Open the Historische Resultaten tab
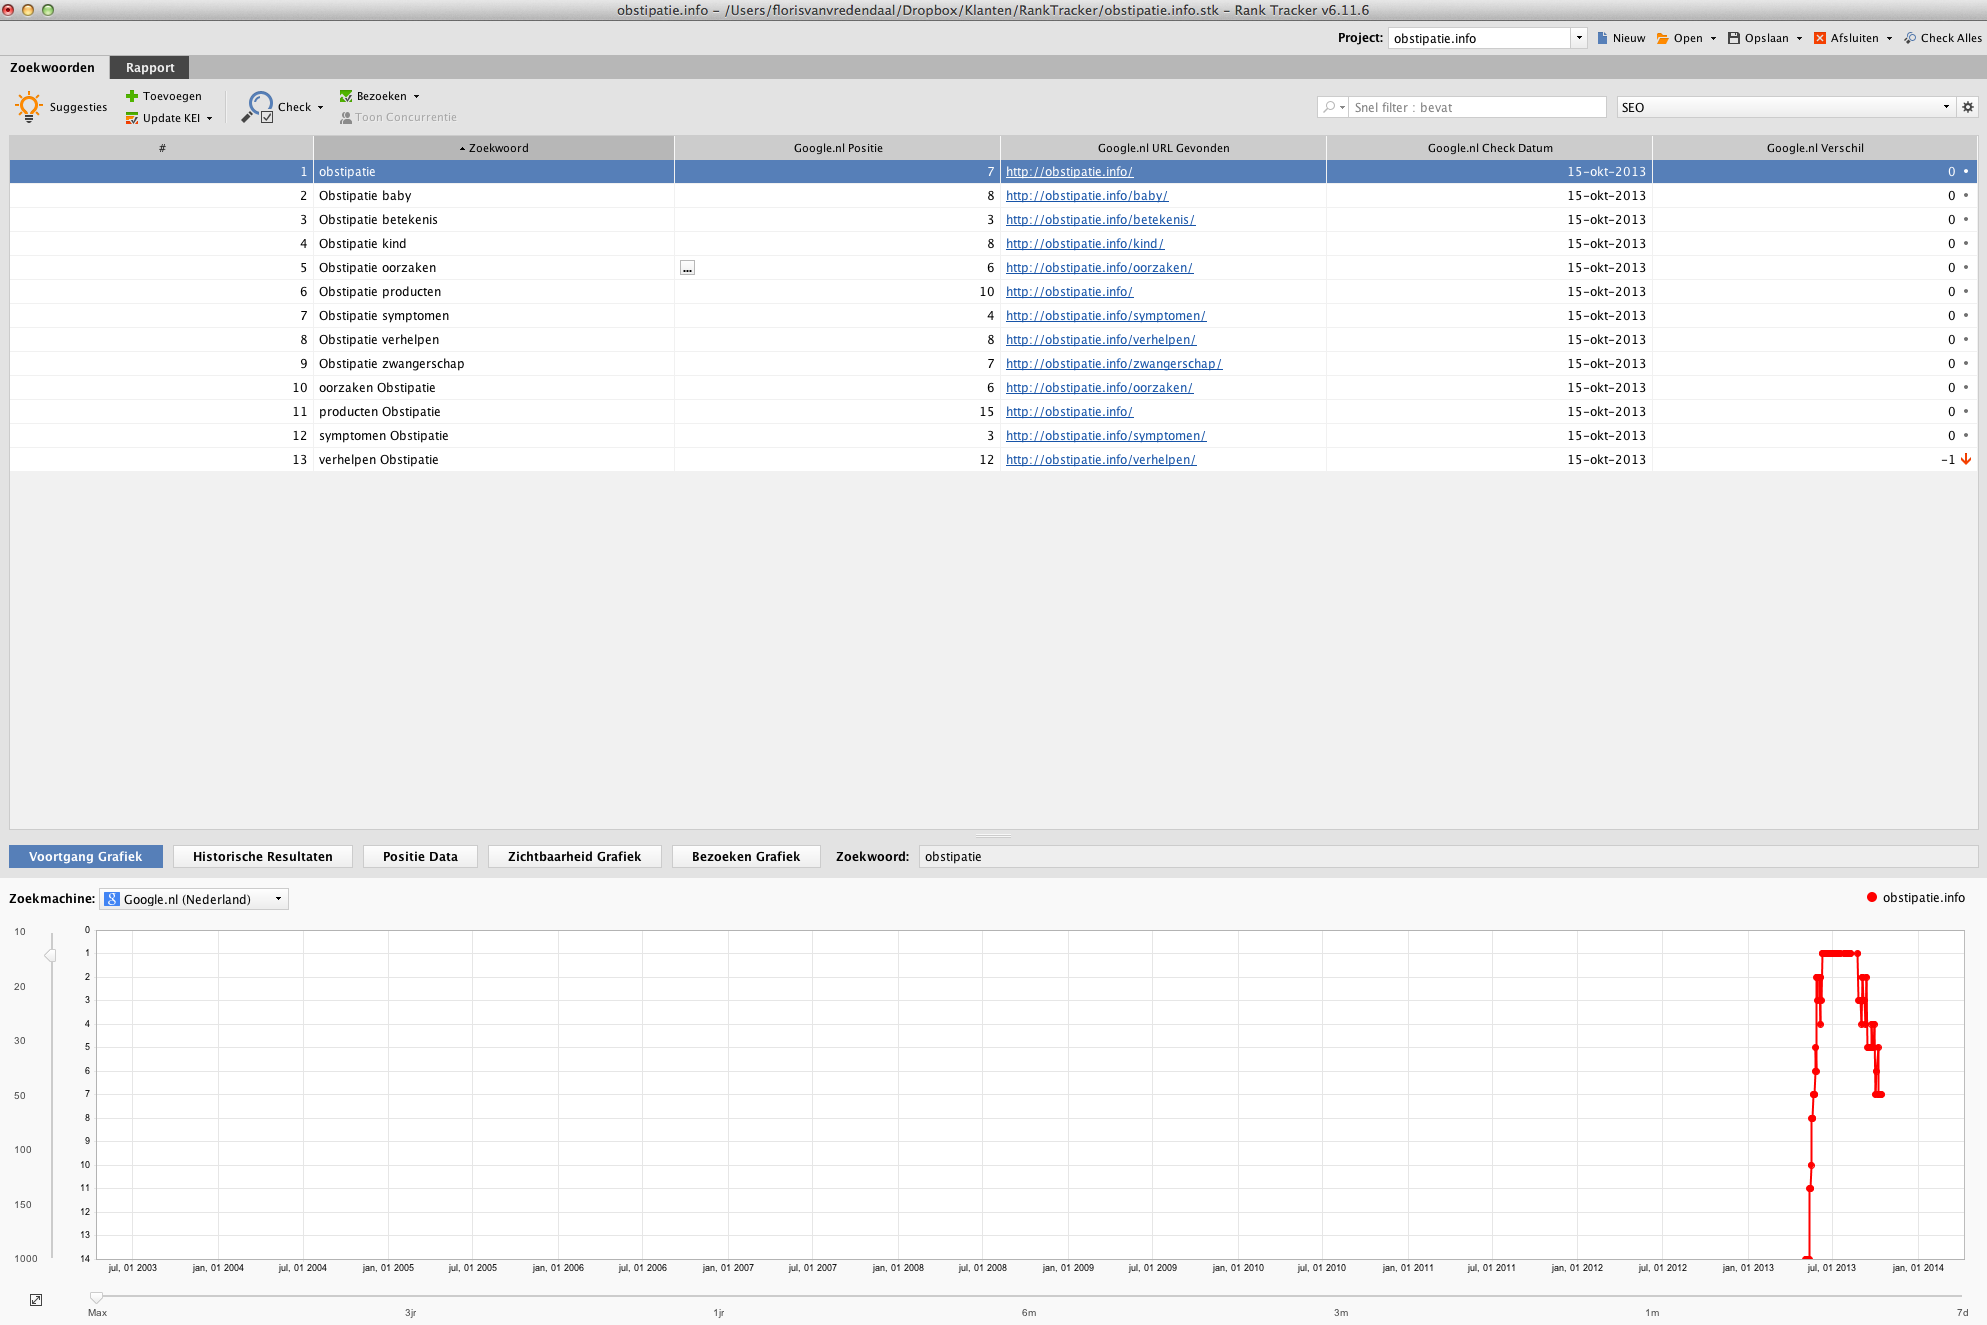 coord(263,856)
